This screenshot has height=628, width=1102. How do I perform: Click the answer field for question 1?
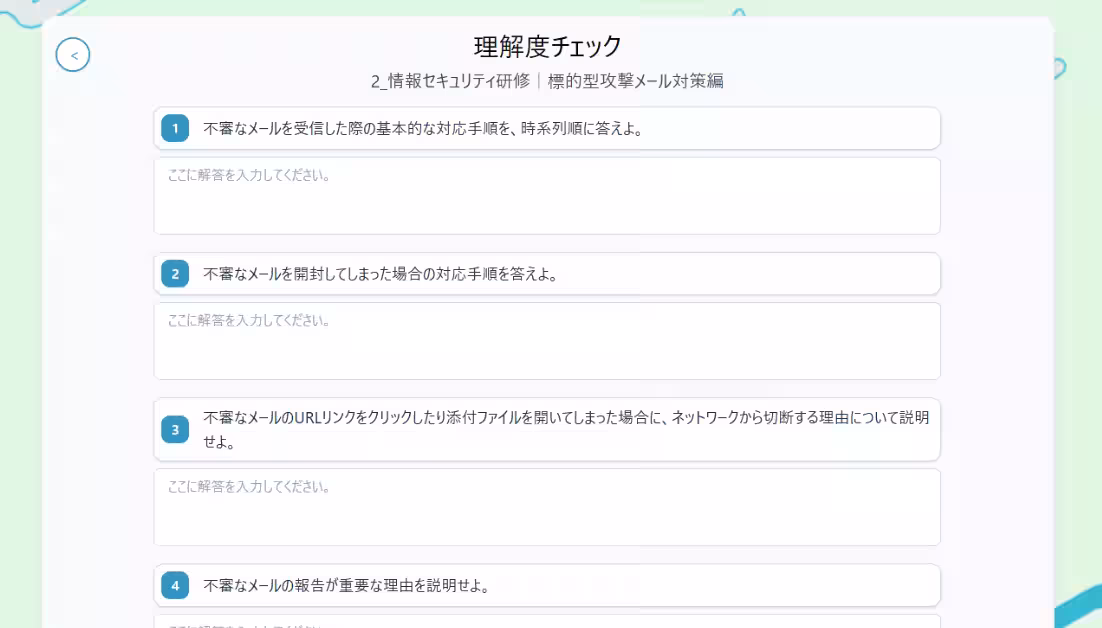click(547, 196)
